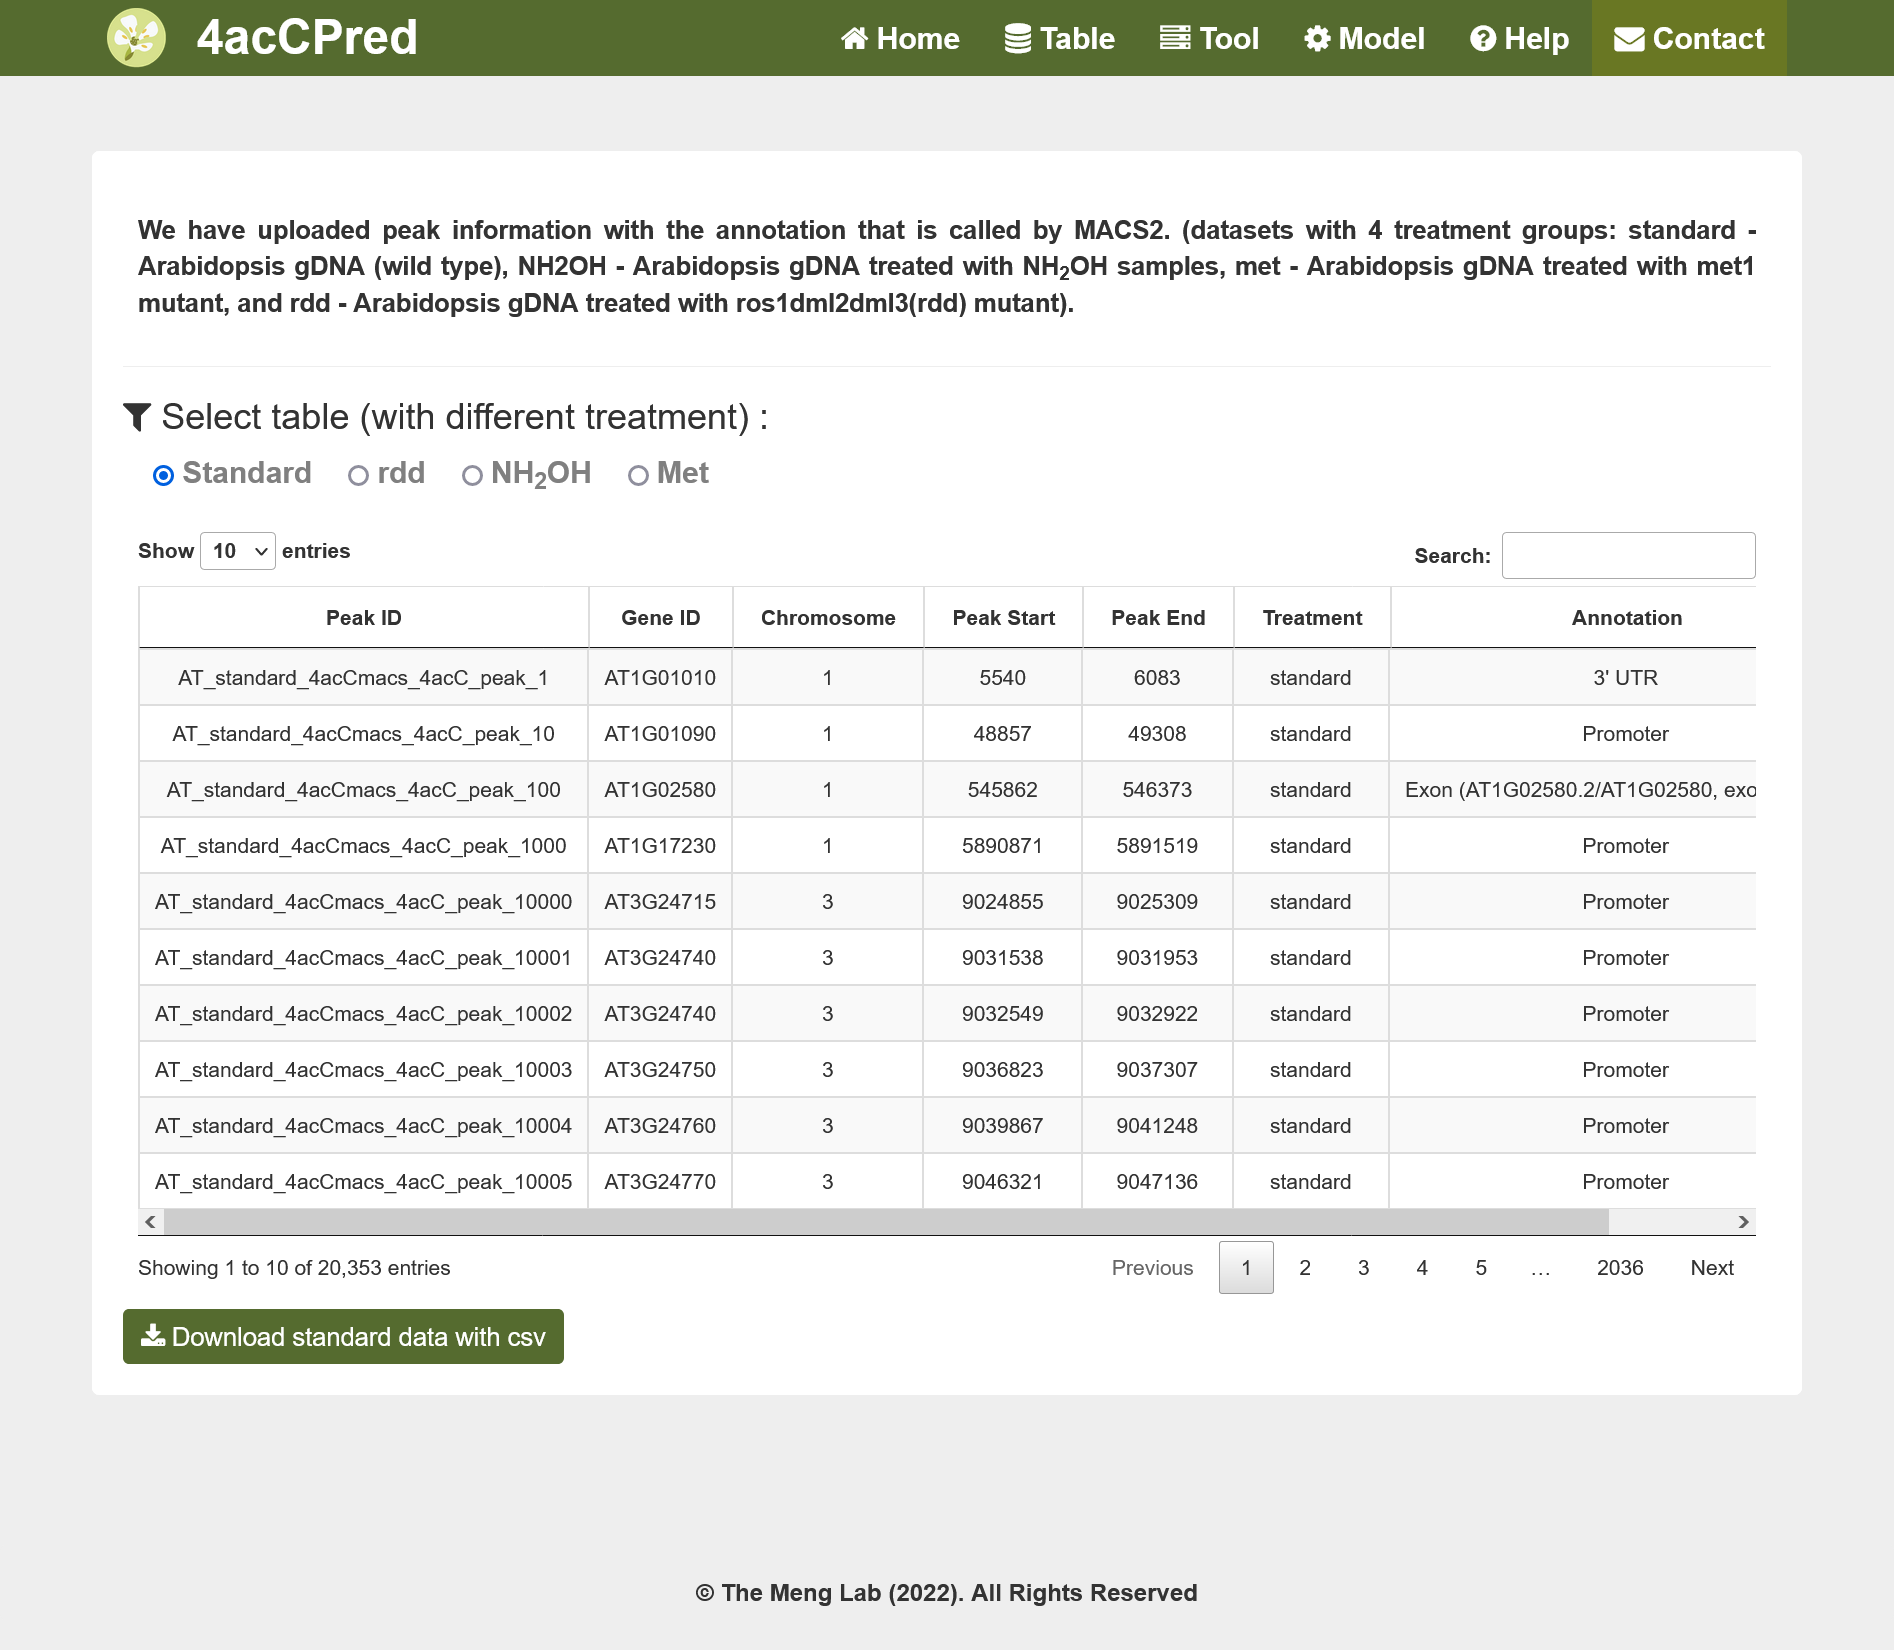Select the NH2OH treatment radio button
1894x1650 pixels.
tap(472, 475)
